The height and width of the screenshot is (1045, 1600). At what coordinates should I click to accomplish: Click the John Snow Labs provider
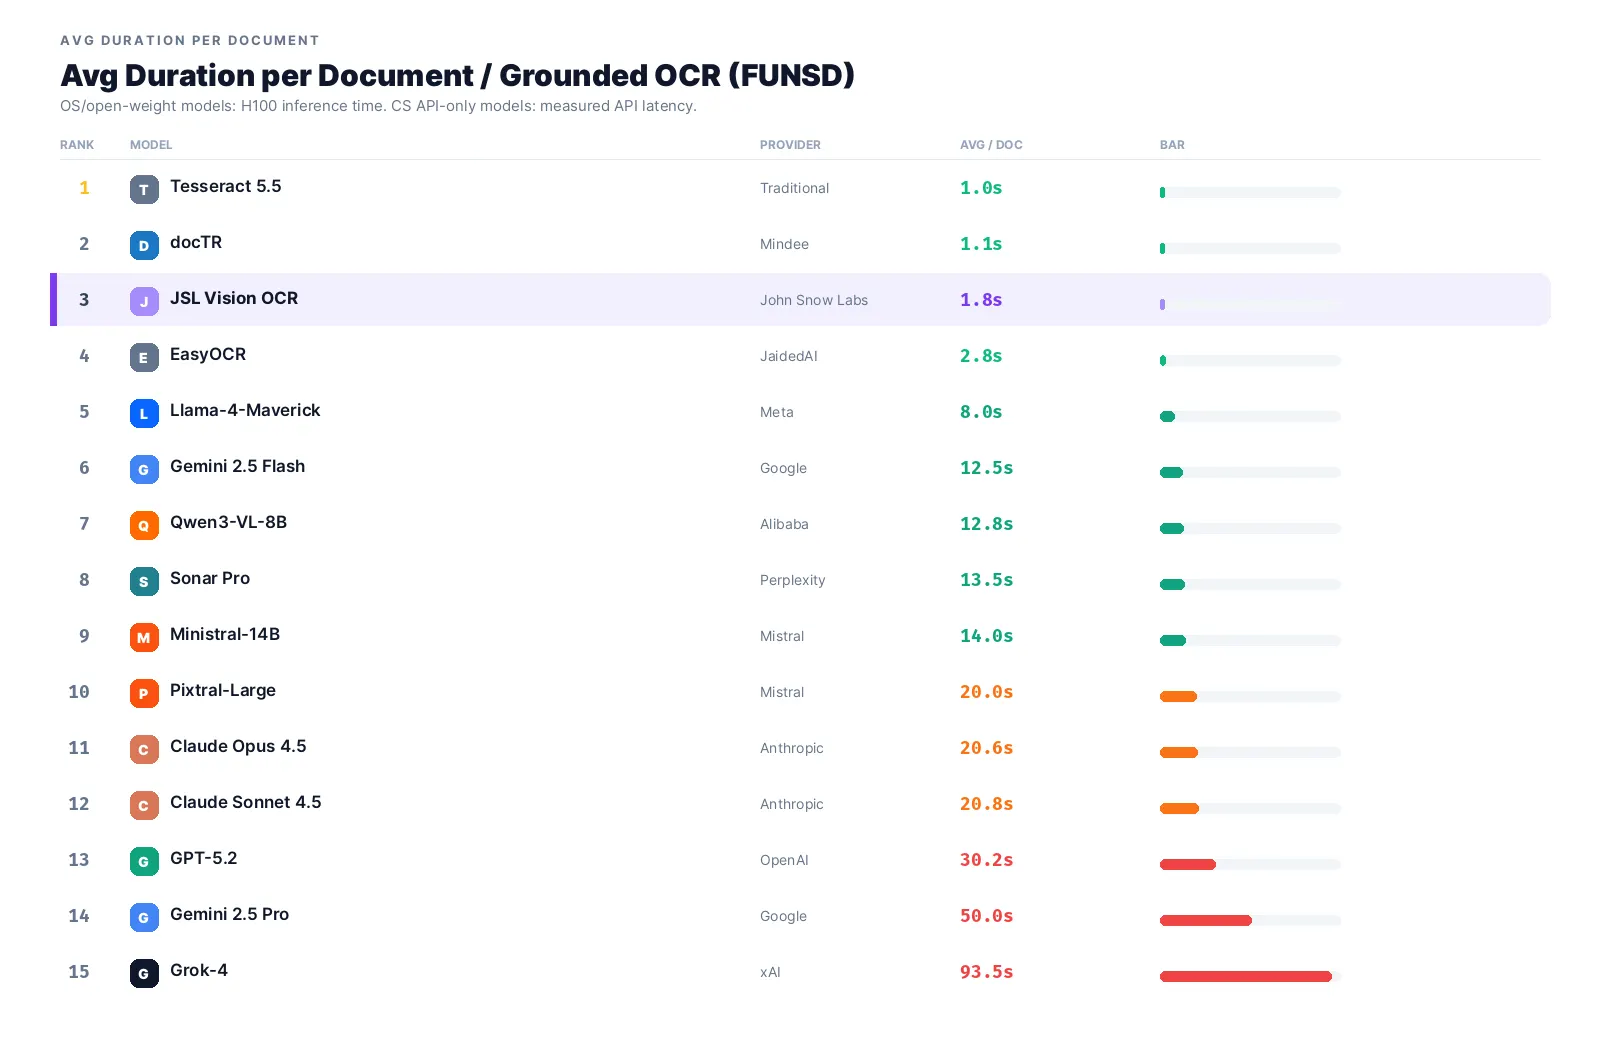click(x=814, y=301)
